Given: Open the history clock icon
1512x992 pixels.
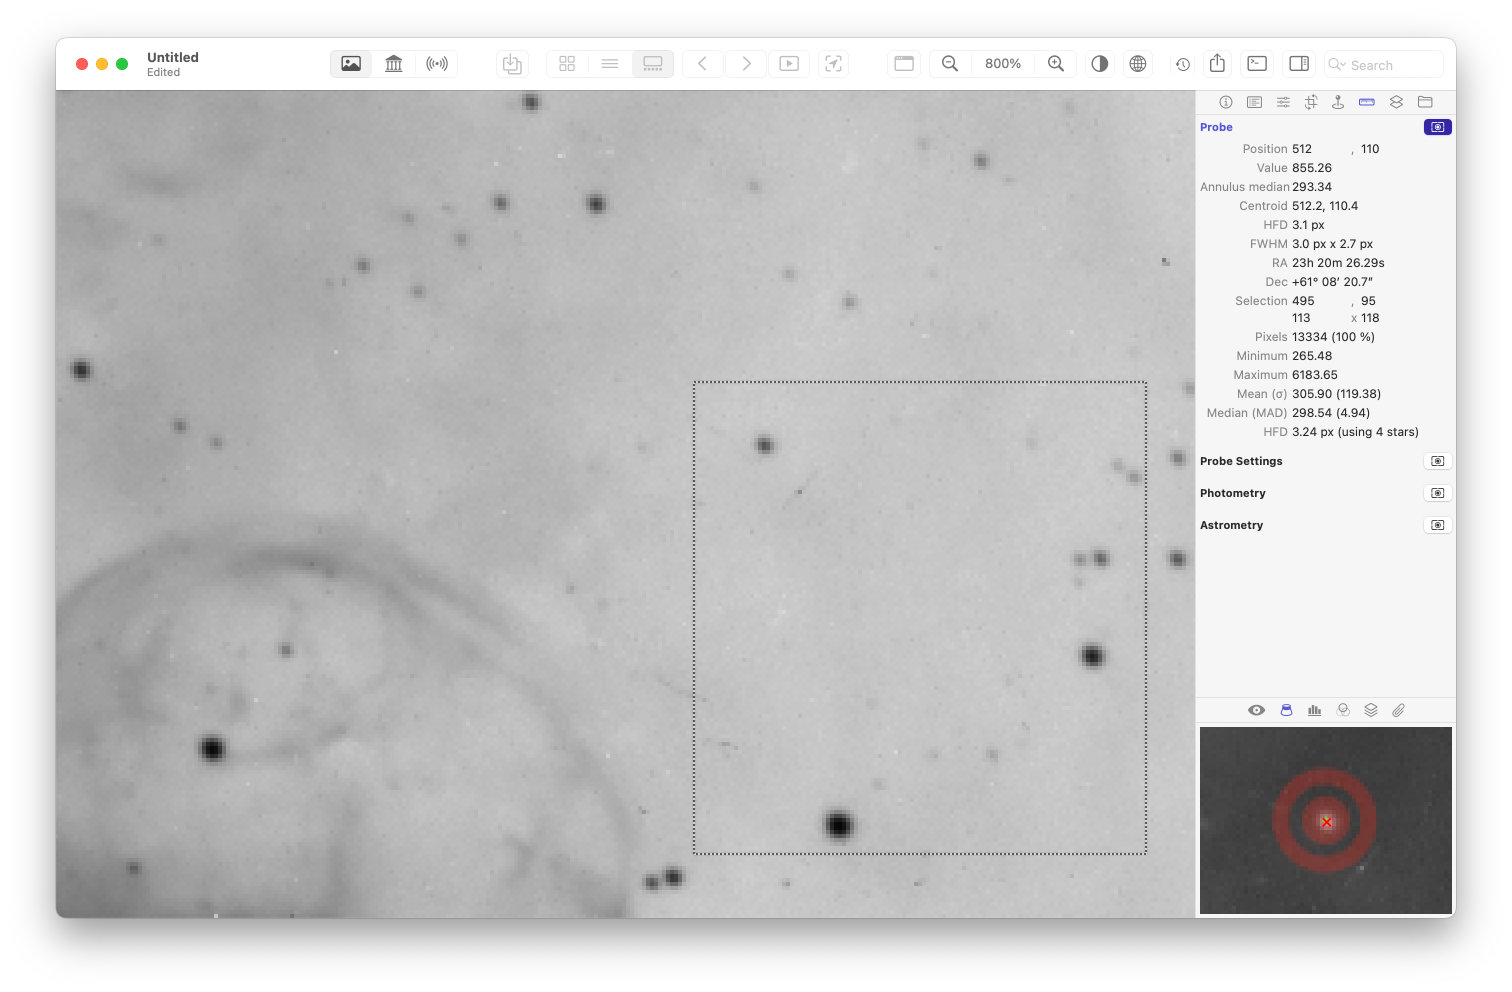Looking at the screenshot, I should click(1183, 64).
